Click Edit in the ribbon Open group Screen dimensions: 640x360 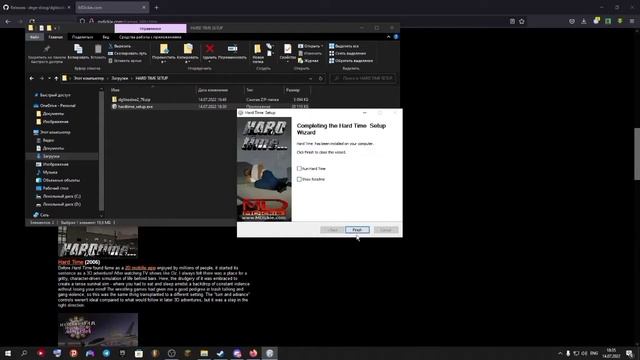coord(310,53)
